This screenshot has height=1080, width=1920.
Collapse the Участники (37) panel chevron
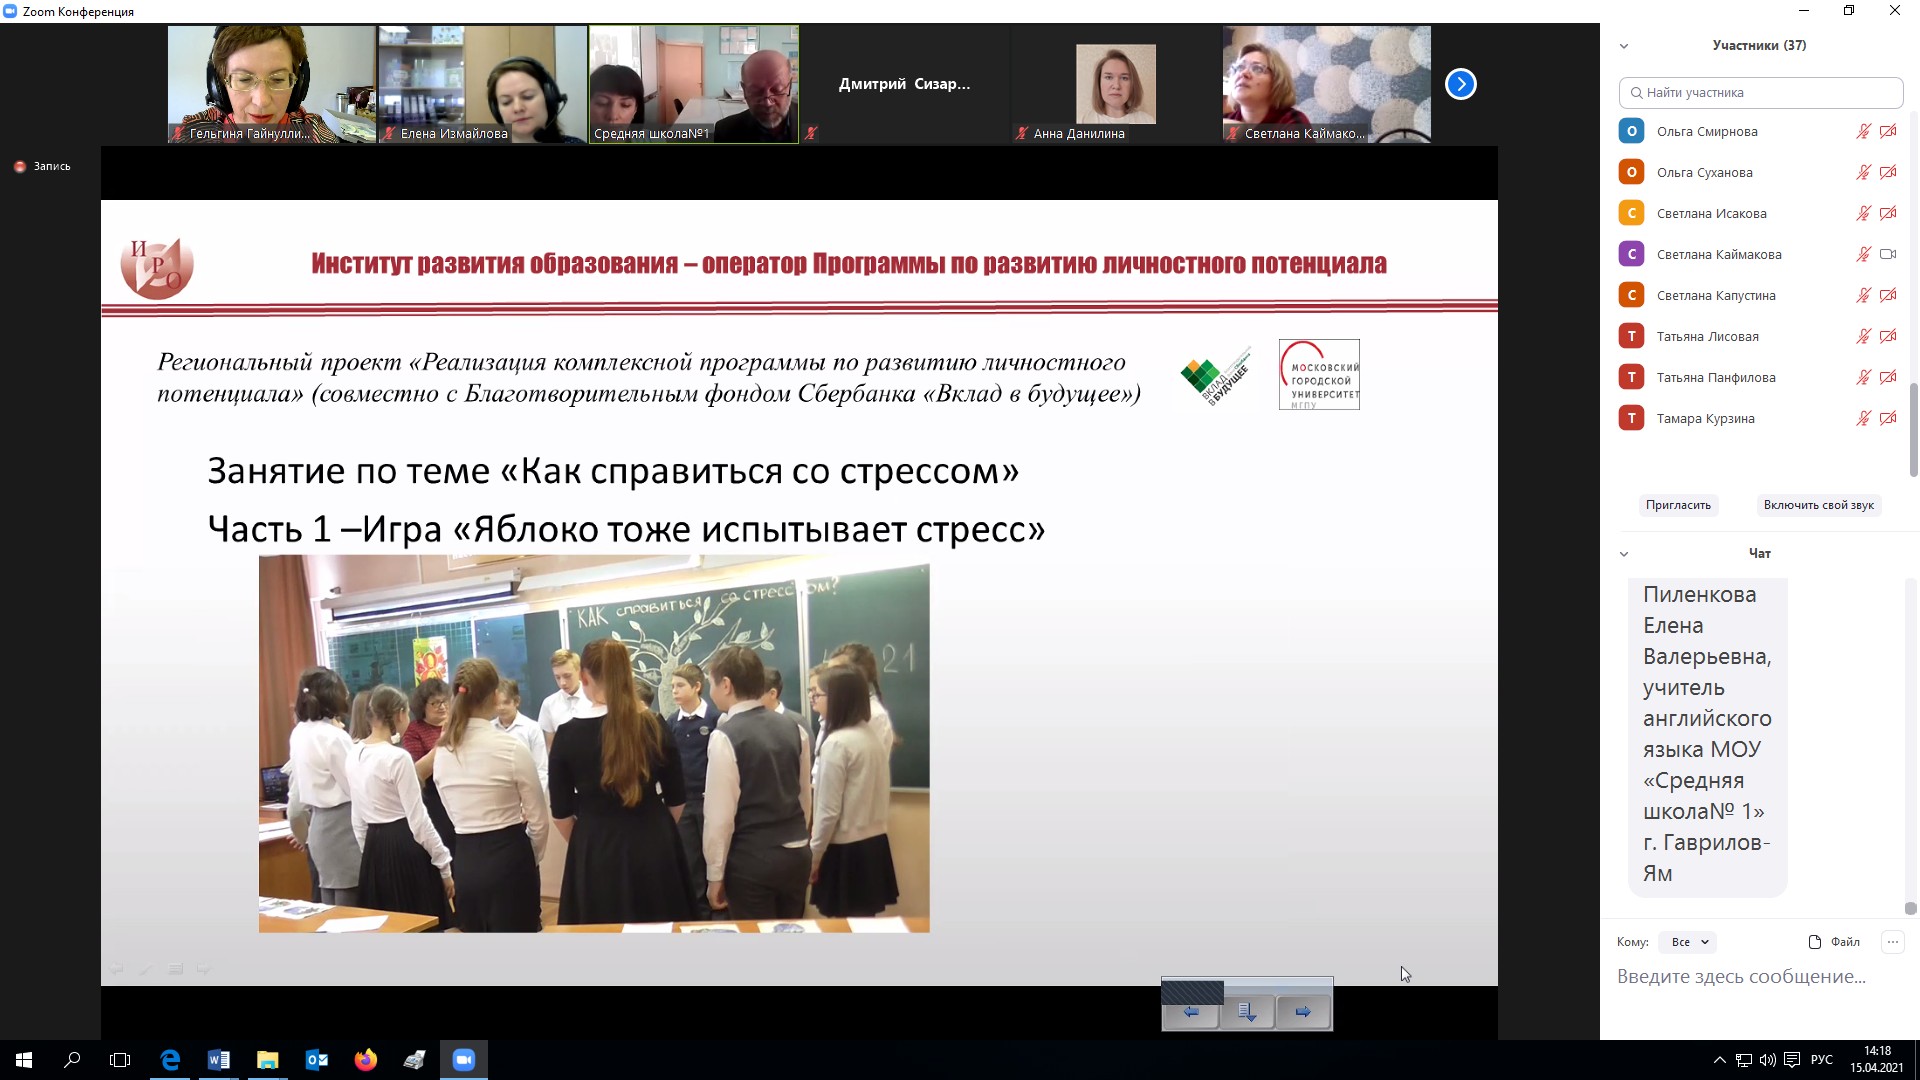pyautogui.click(x=1624, y=46)
